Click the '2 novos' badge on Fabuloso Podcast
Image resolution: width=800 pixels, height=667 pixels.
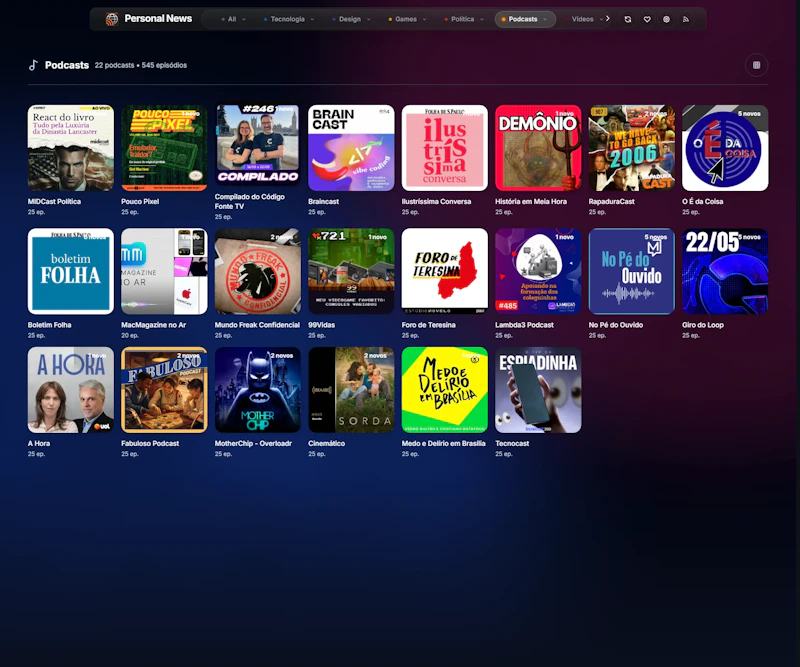click(188, 356)
